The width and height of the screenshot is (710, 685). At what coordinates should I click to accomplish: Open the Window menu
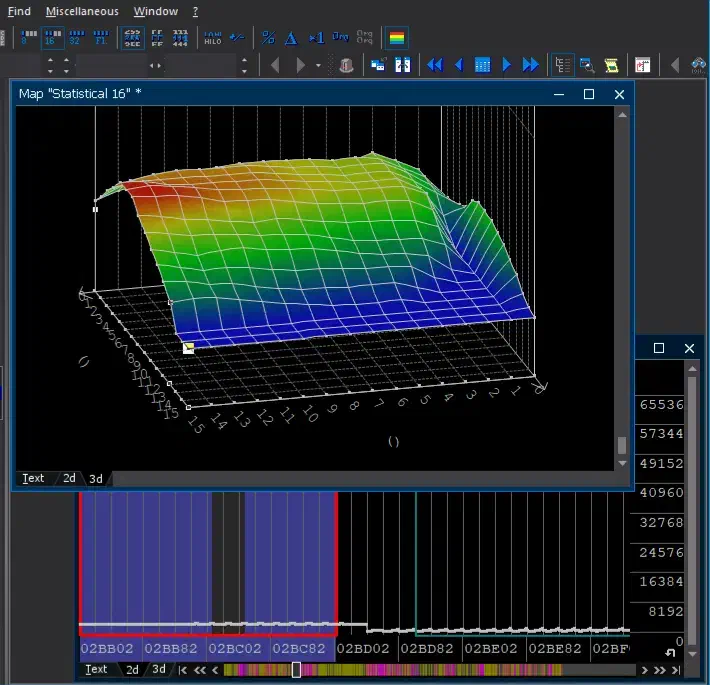155,11
